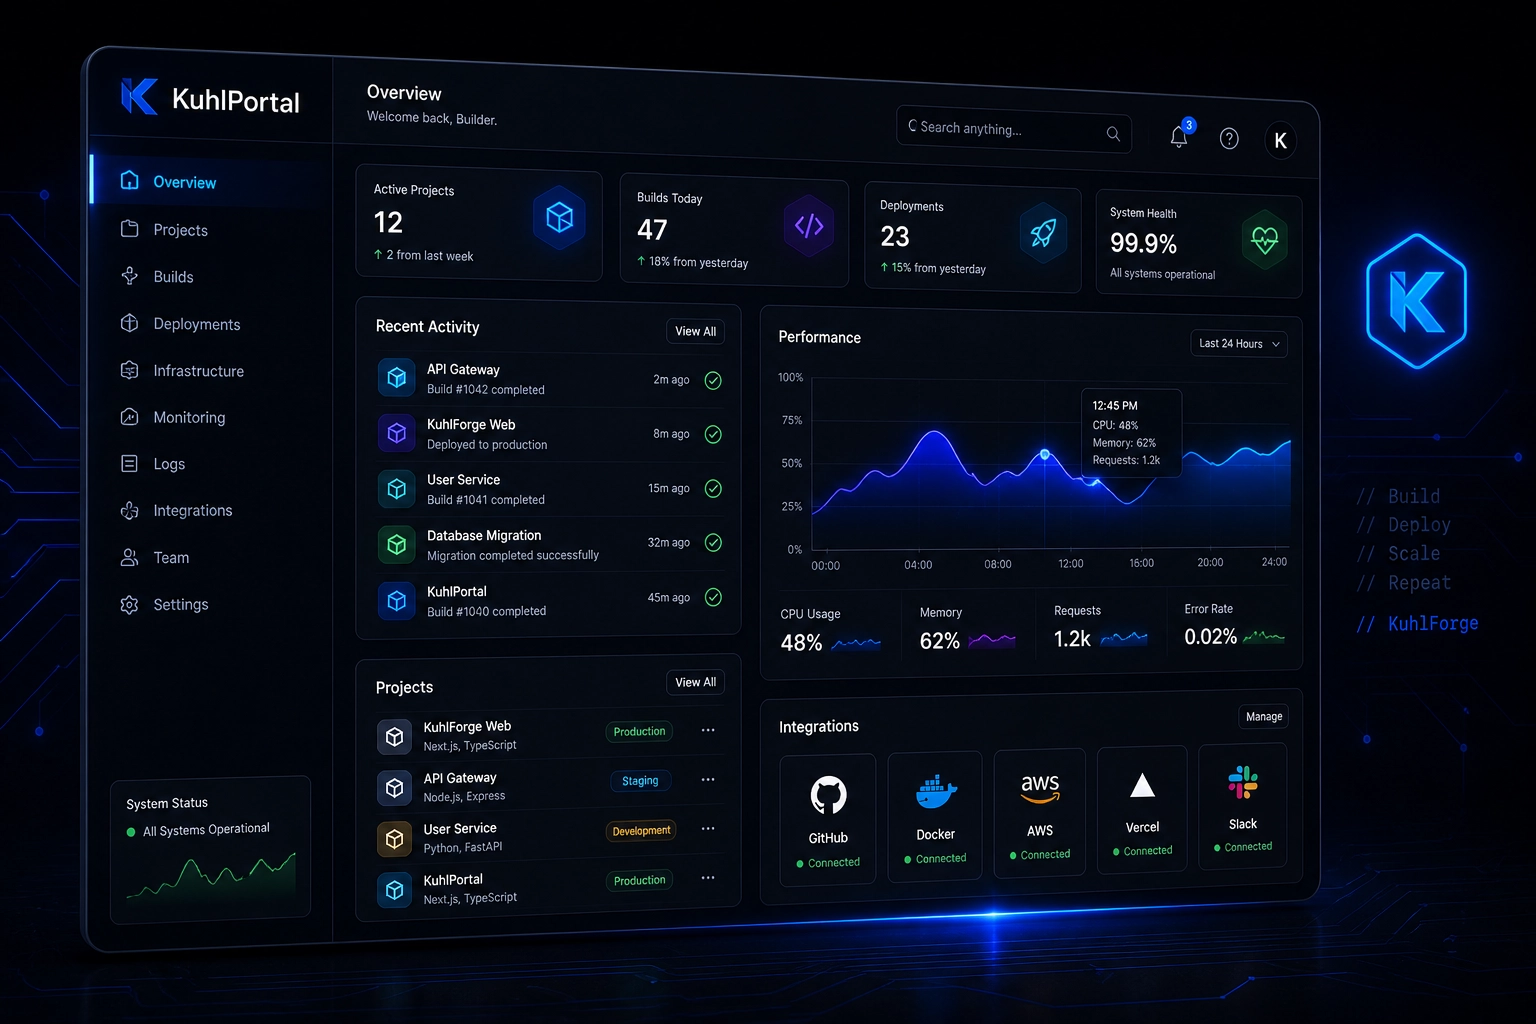The image size is (1536, 1024).
Task: Click the Builds Today code icon
Action: tap(809, 226)
